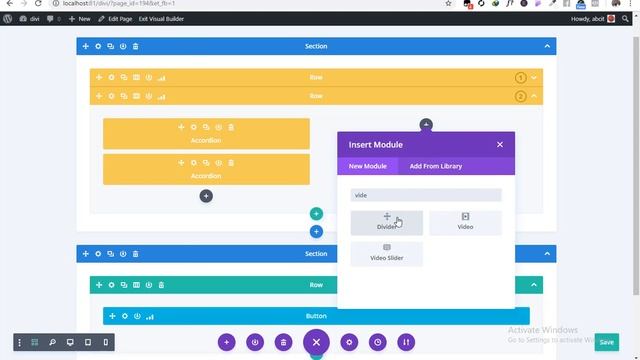Switch to New Module tab

pyautogui.click(x=368, y=167)
